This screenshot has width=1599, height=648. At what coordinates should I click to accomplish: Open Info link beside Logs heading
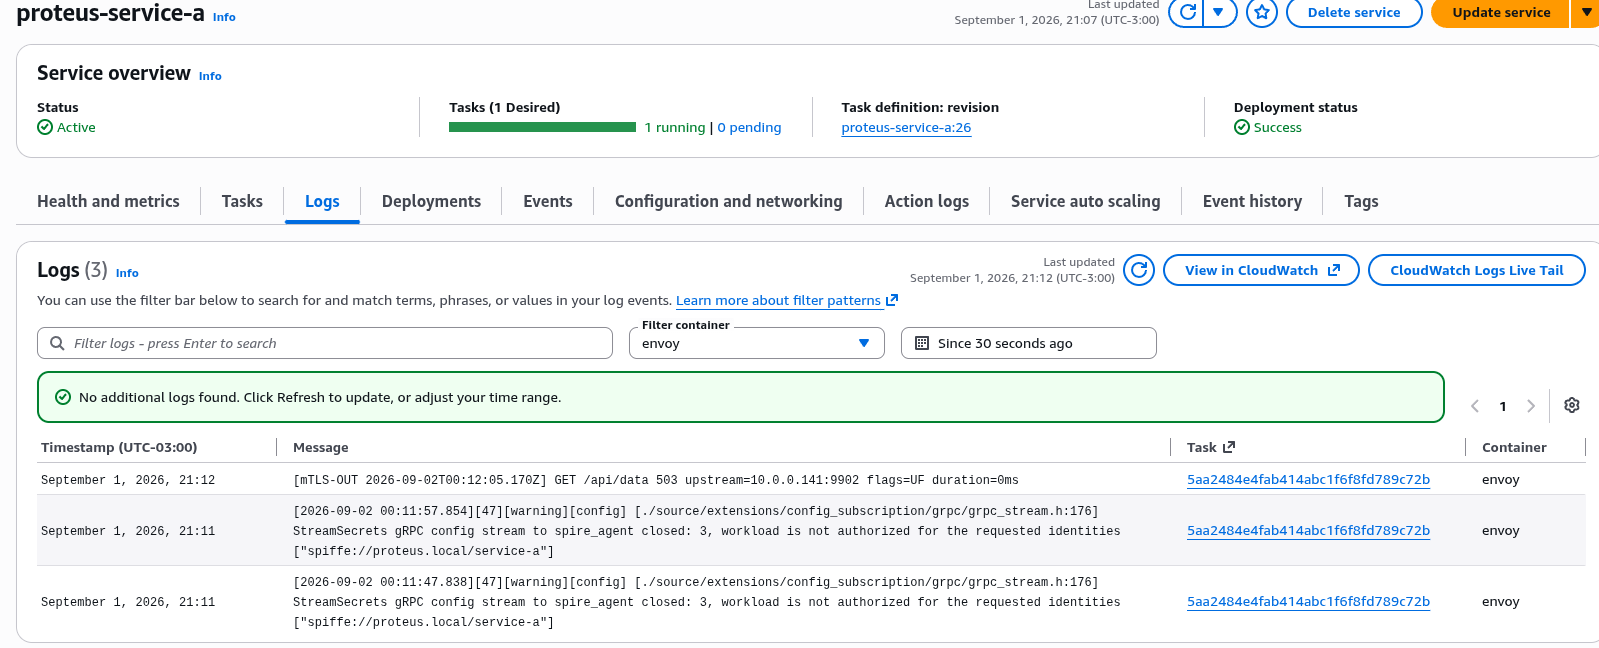click(x=127, y=273)
